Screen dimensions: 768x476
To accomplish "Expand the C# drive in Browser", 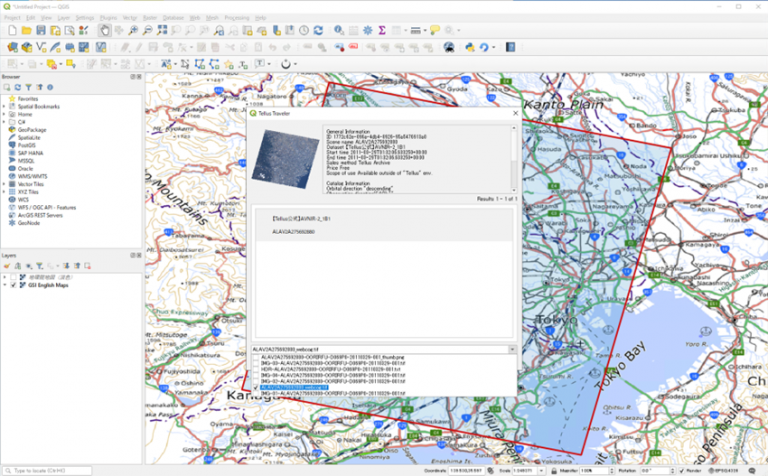I will tap(4, 122).
